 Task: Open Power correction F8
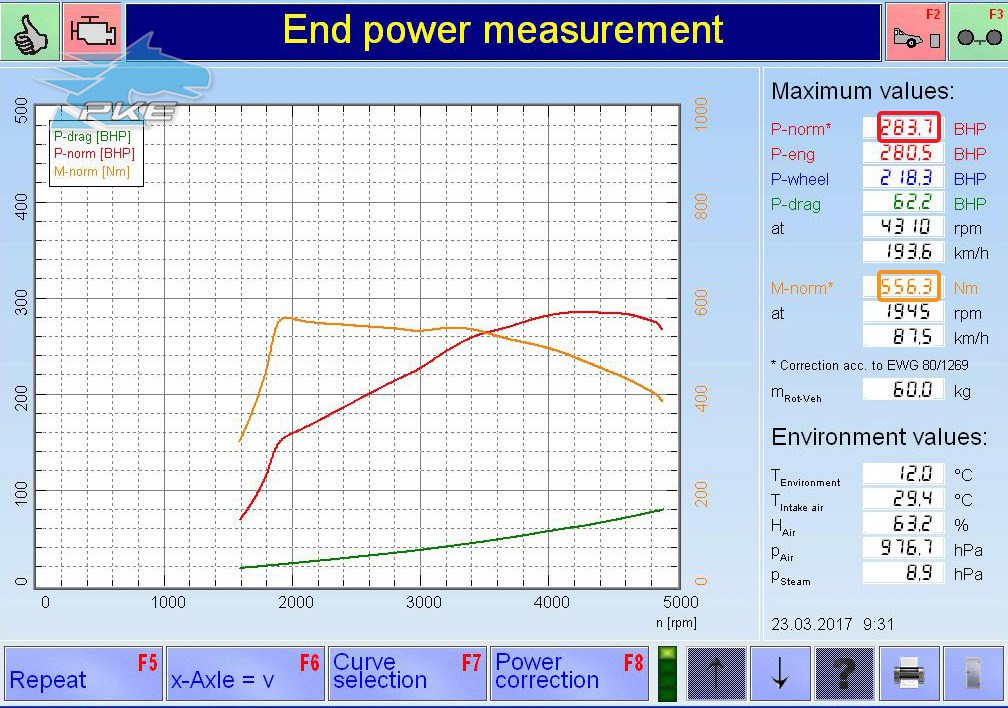tap(570, 673)
